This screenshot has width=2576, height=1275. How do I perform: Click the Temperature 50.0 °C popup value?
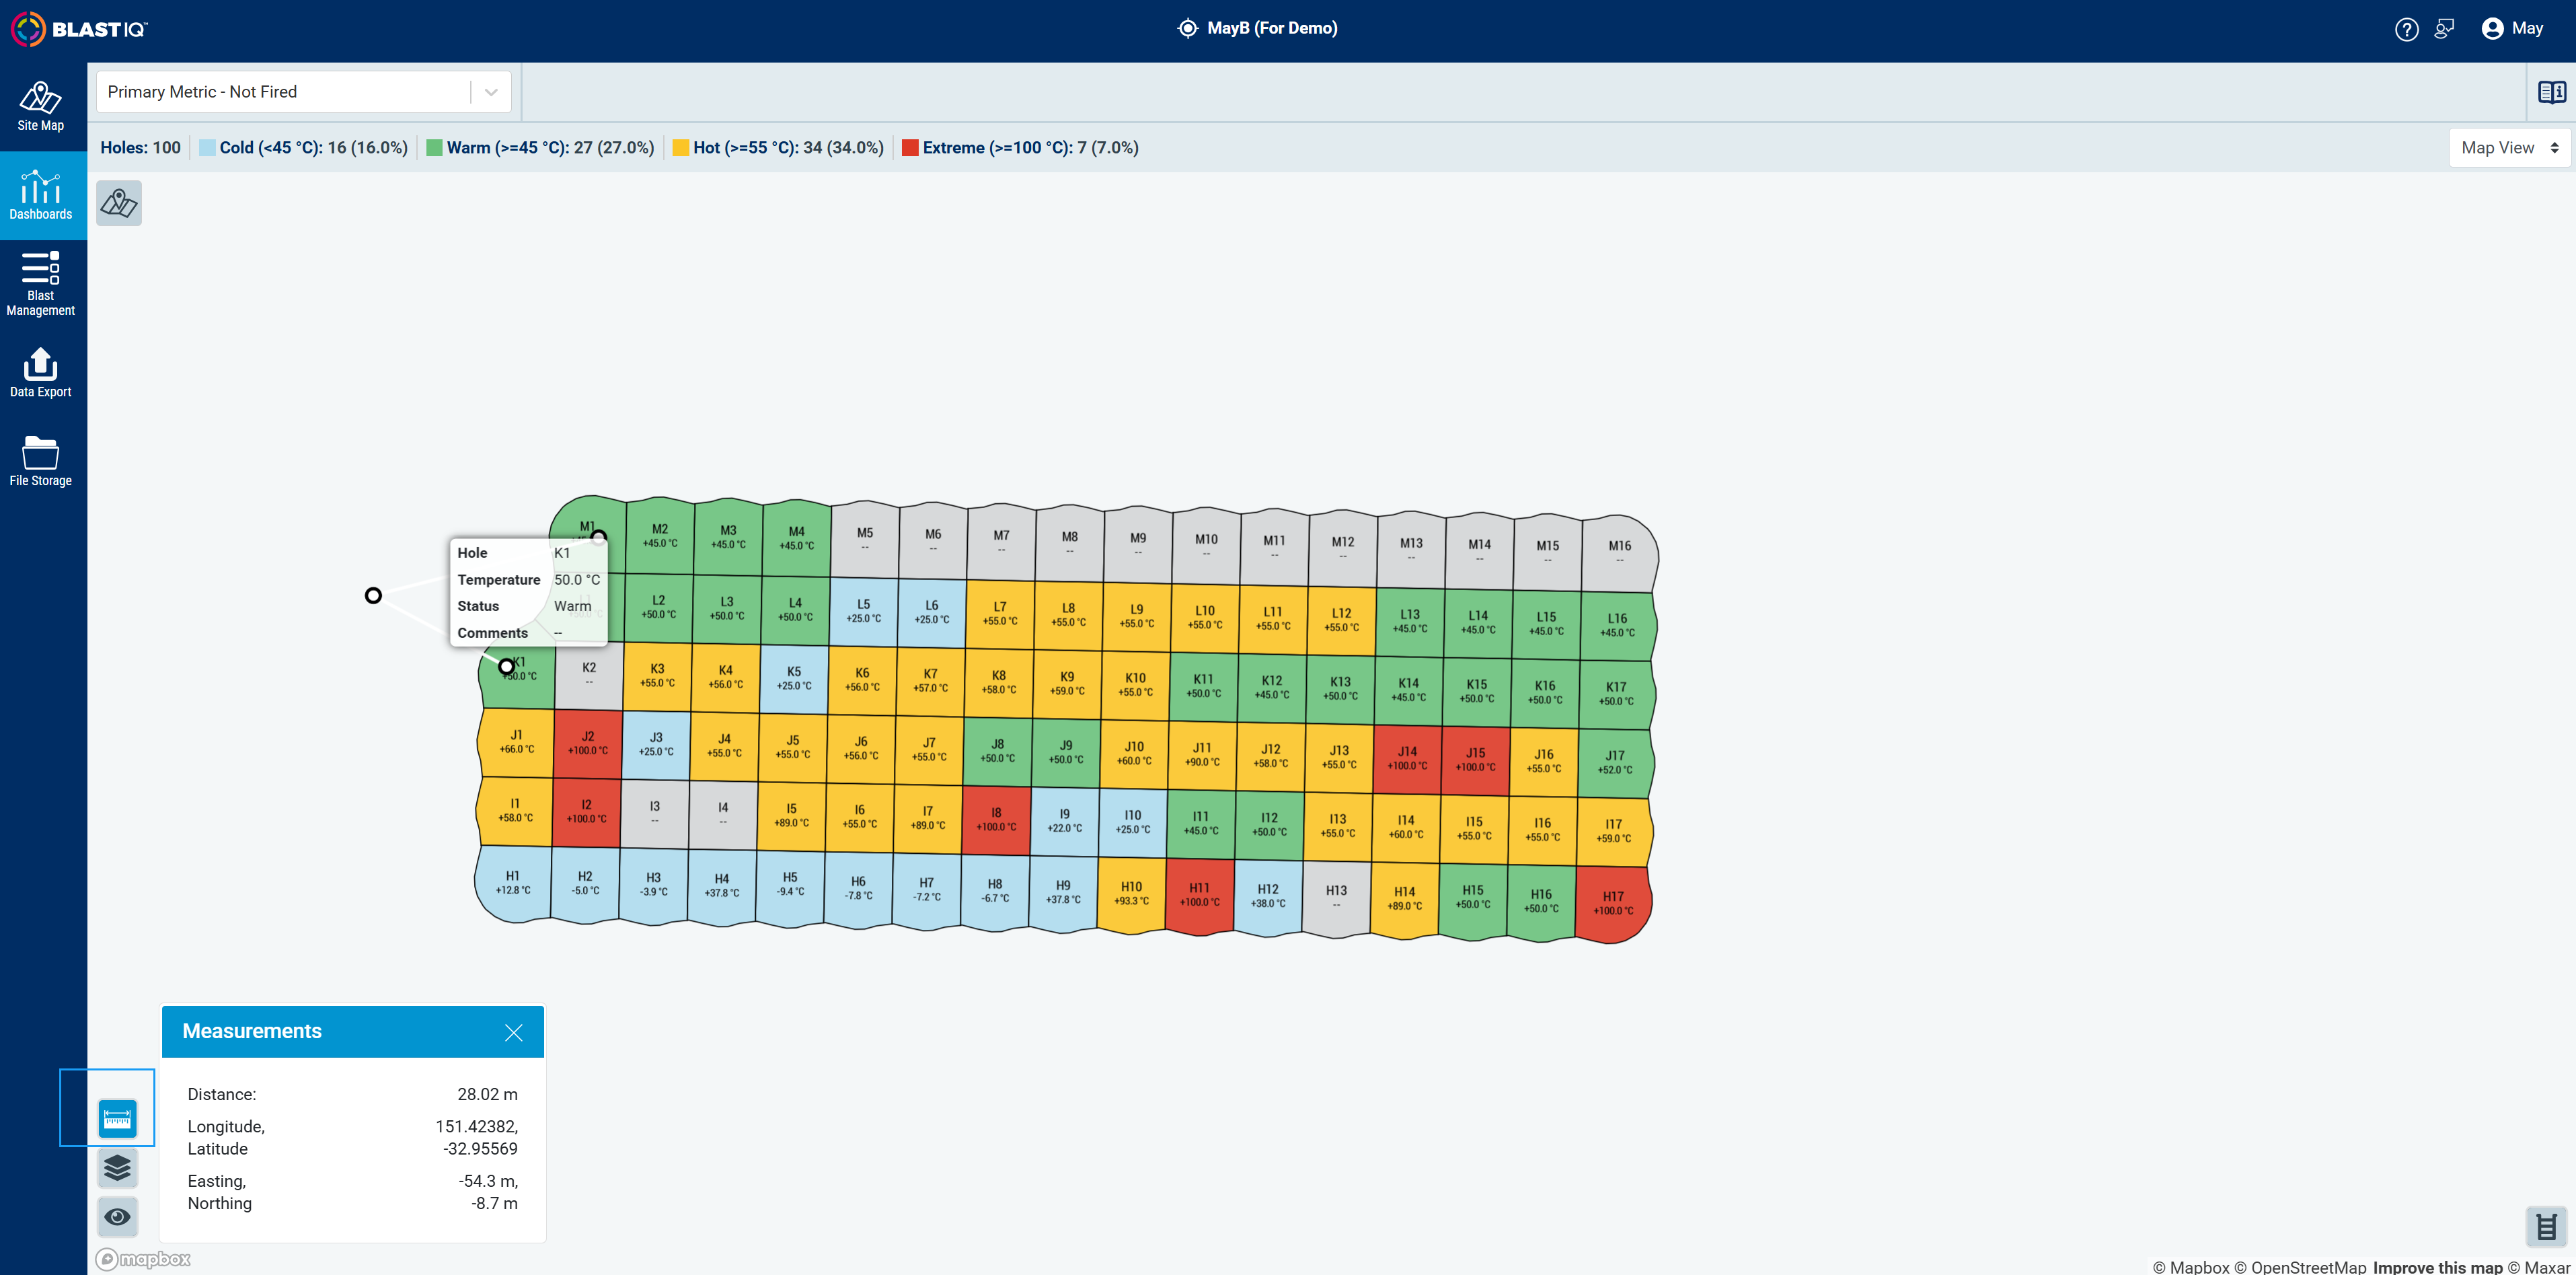(x=577, y=580)
